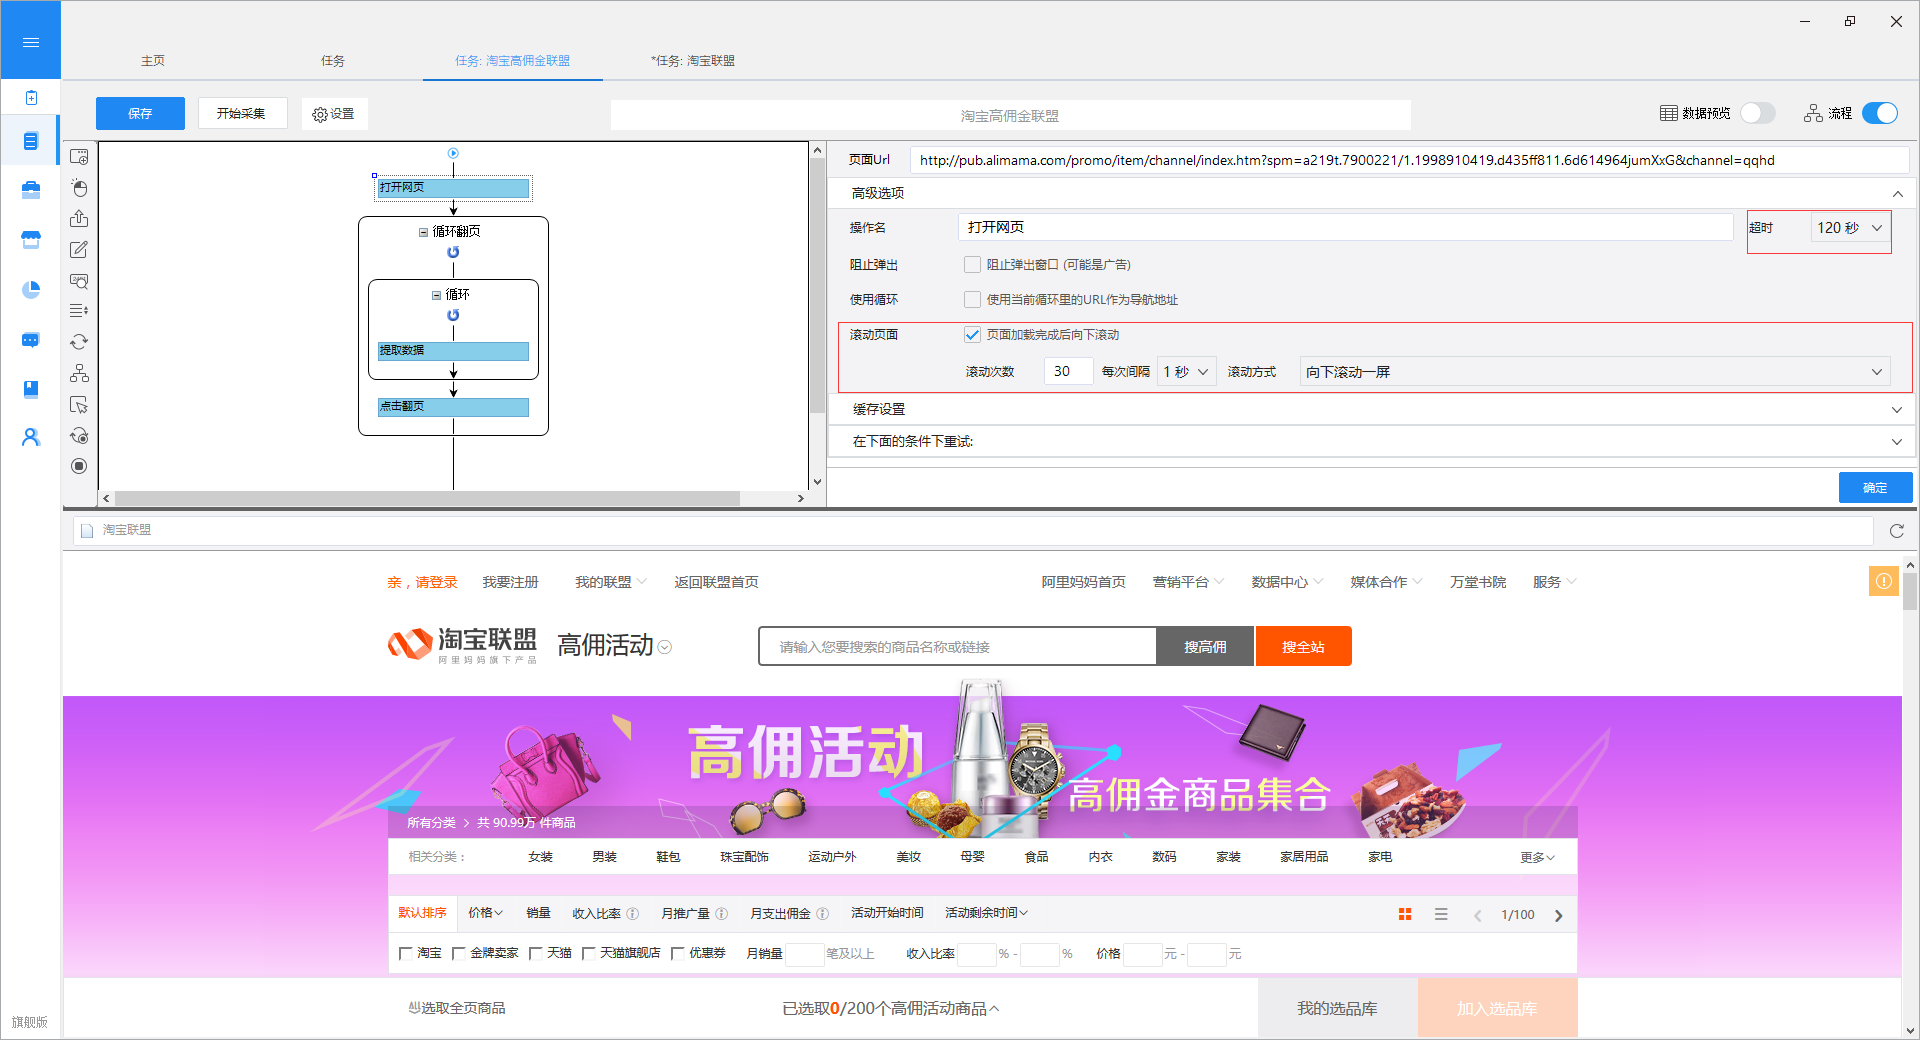Select the end process stop tool

(x=79, y=466)
